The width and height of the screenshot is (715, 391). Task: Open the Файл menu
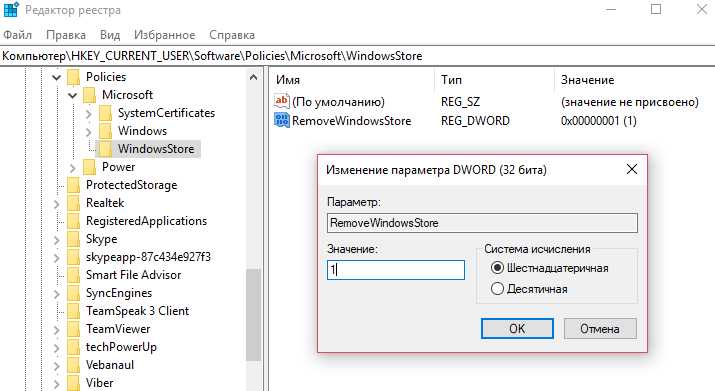(x=17, y=35)
